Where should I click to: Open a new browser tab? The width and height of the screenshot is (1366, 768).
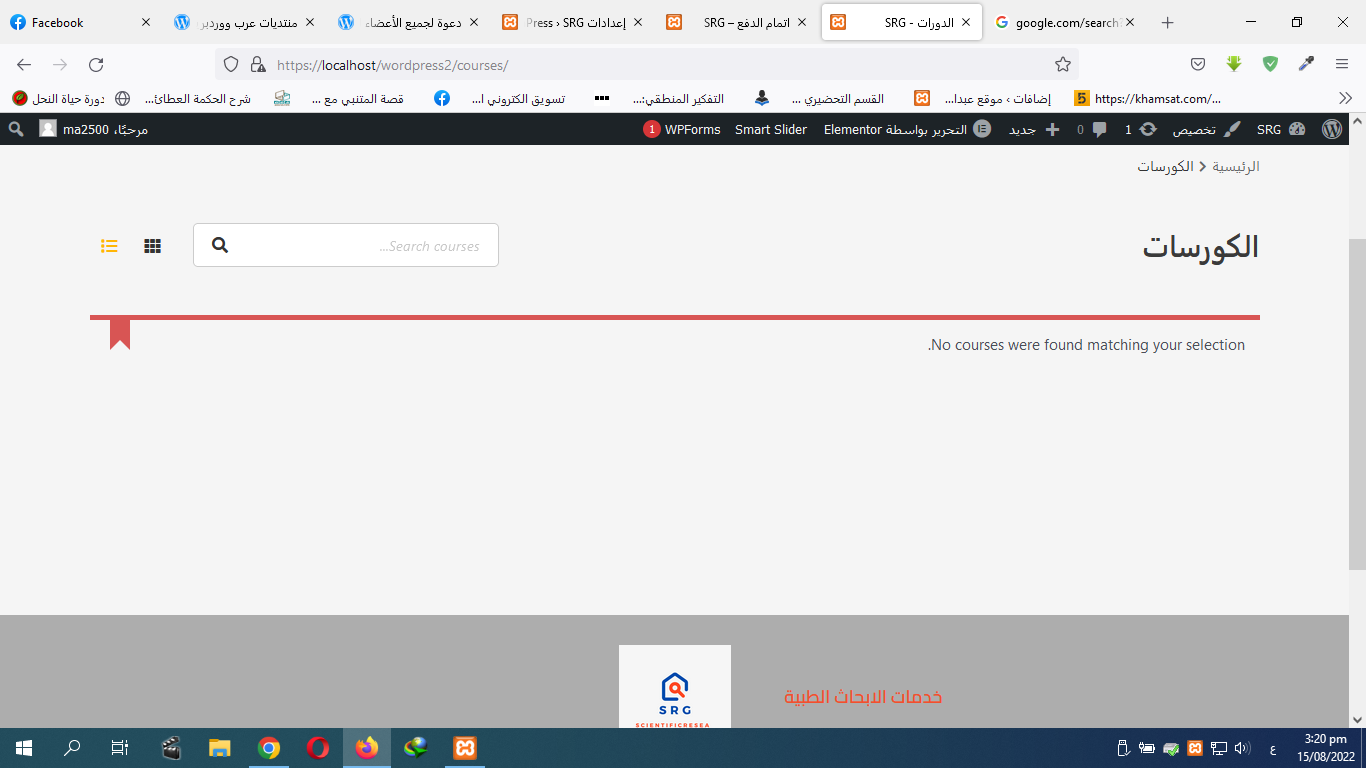(x=1167, y=22)
